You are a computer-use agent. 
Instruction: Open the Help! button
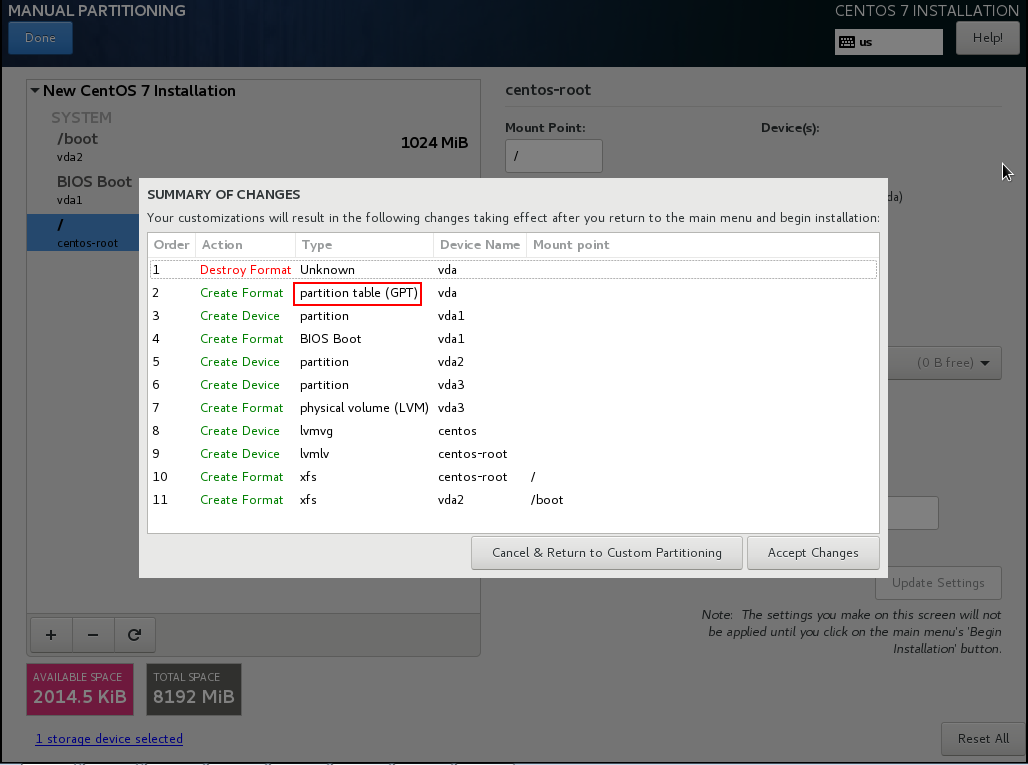987,38
